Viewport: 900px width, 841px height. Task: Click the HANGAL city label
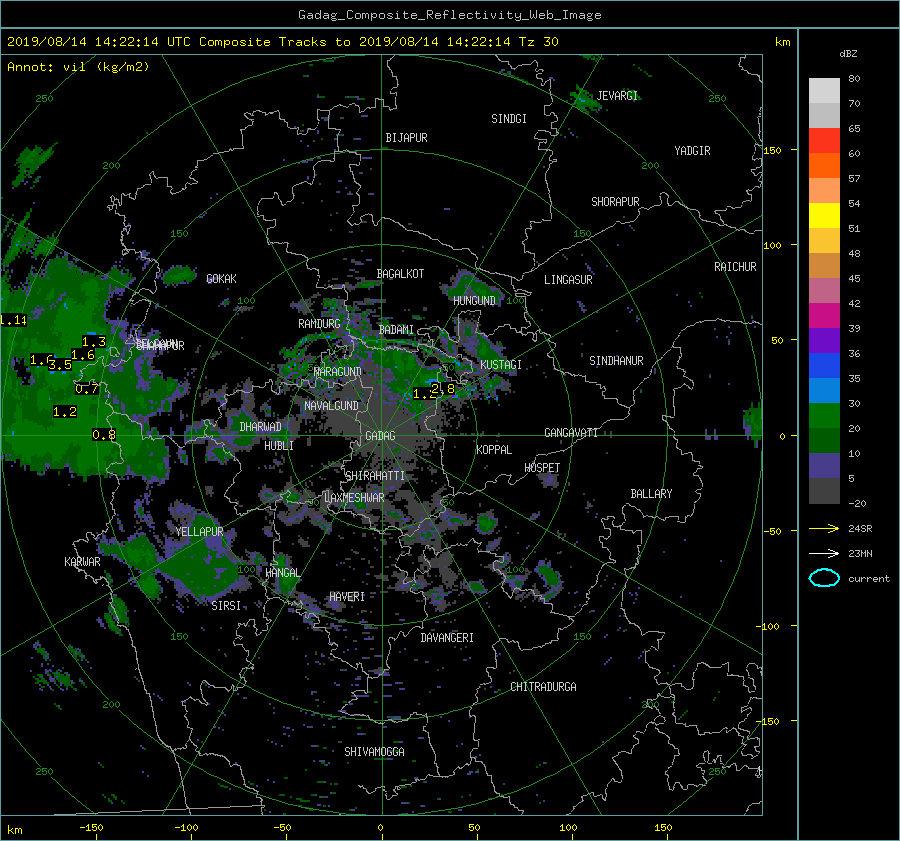(x=282, y=573)
